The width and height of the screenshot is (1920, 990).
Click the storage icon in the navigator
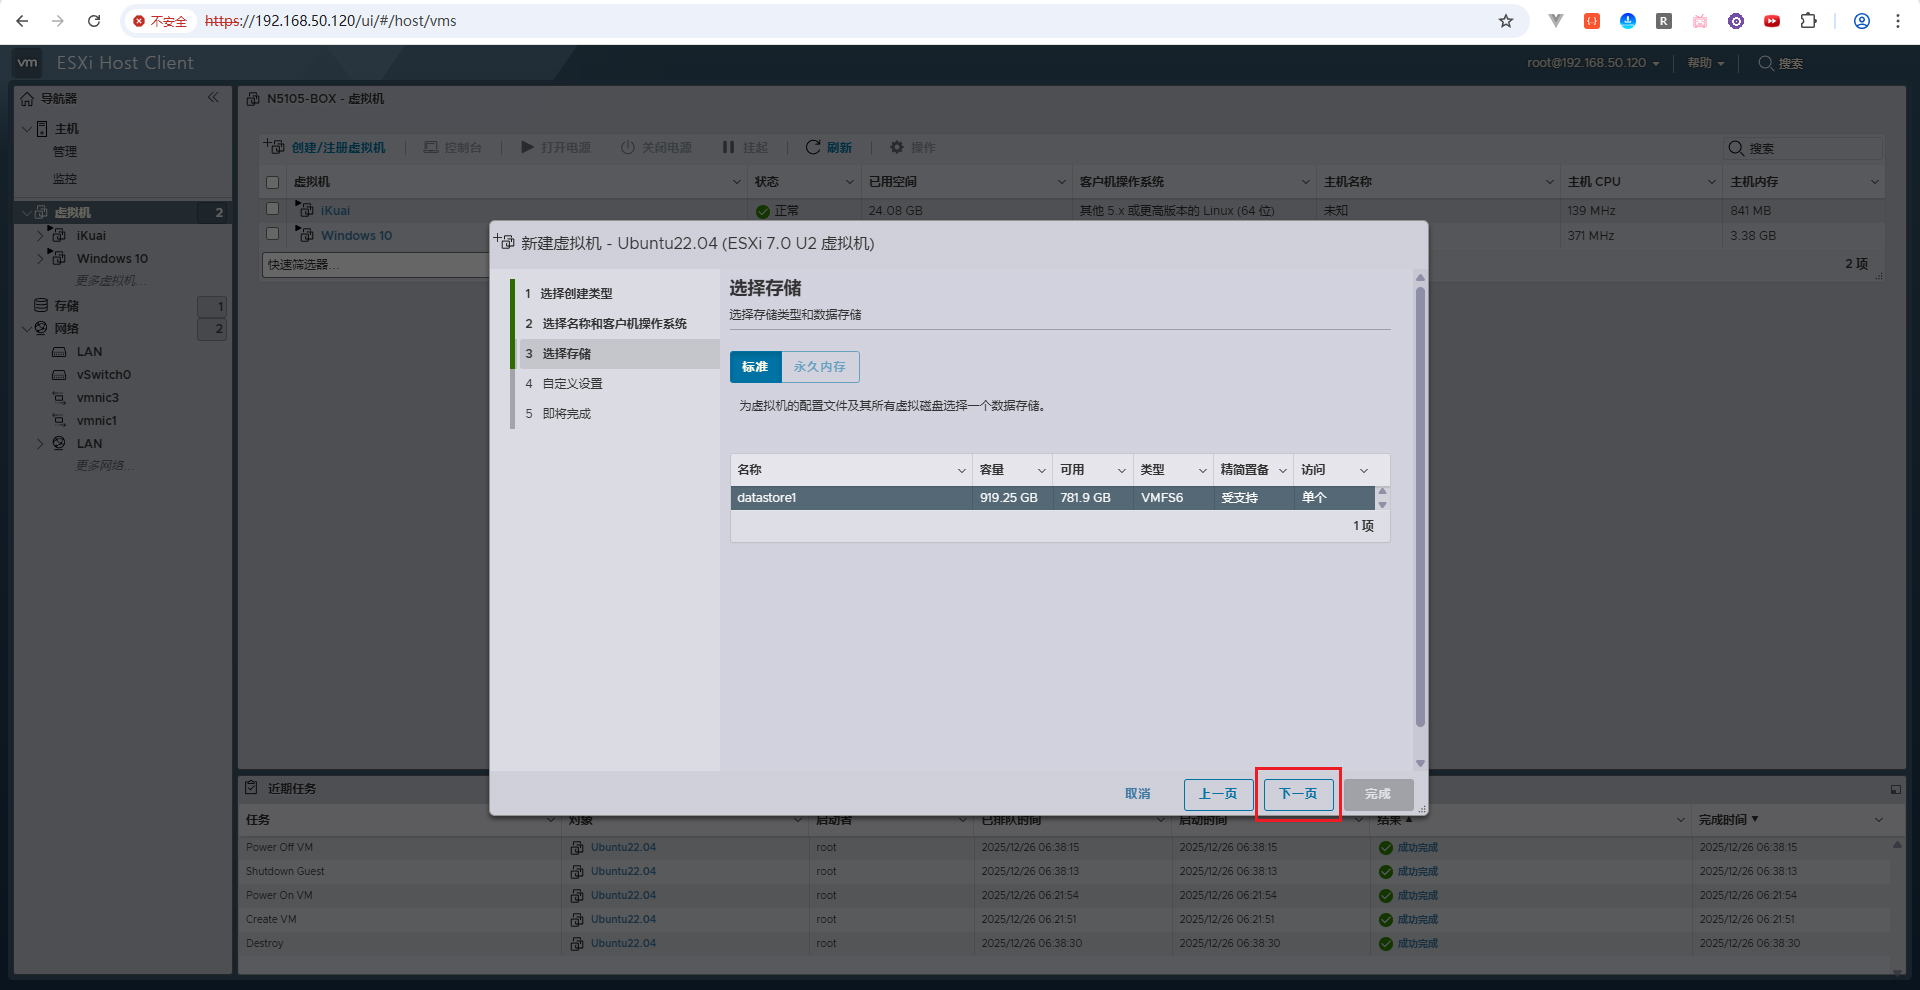(41, 305)
